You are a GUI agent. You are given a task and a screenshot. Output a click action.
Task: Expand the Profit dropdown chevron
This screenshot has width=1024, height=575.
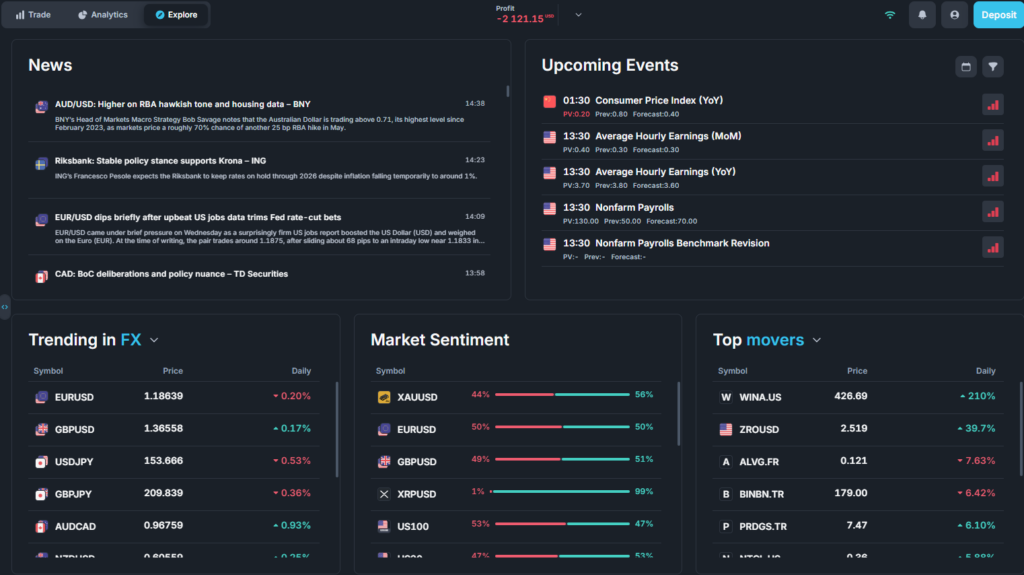[x=578, y=15]
